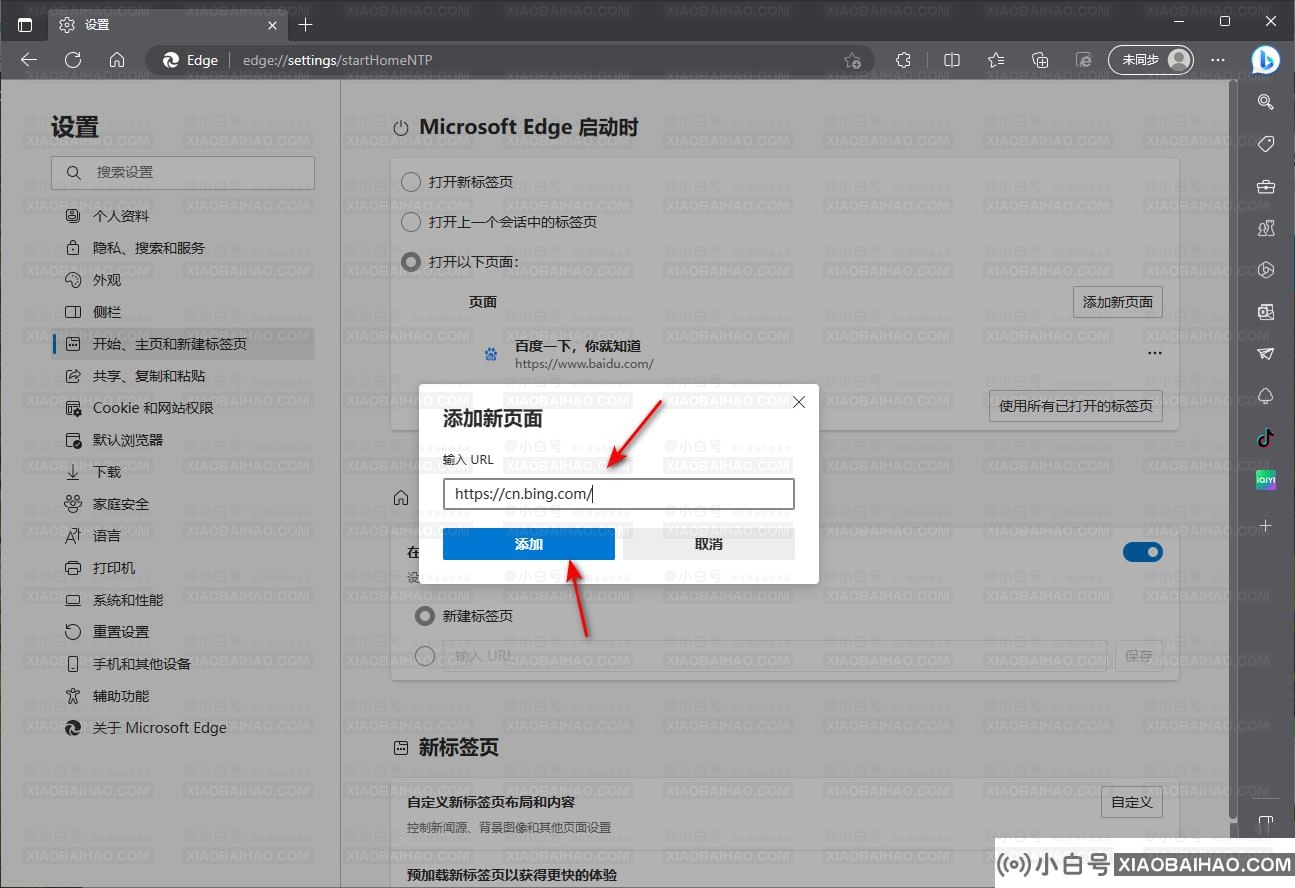1295x888 pixels.
Task: Open sidebar Shopping tag icon
Action: (x=1266, y=144)
